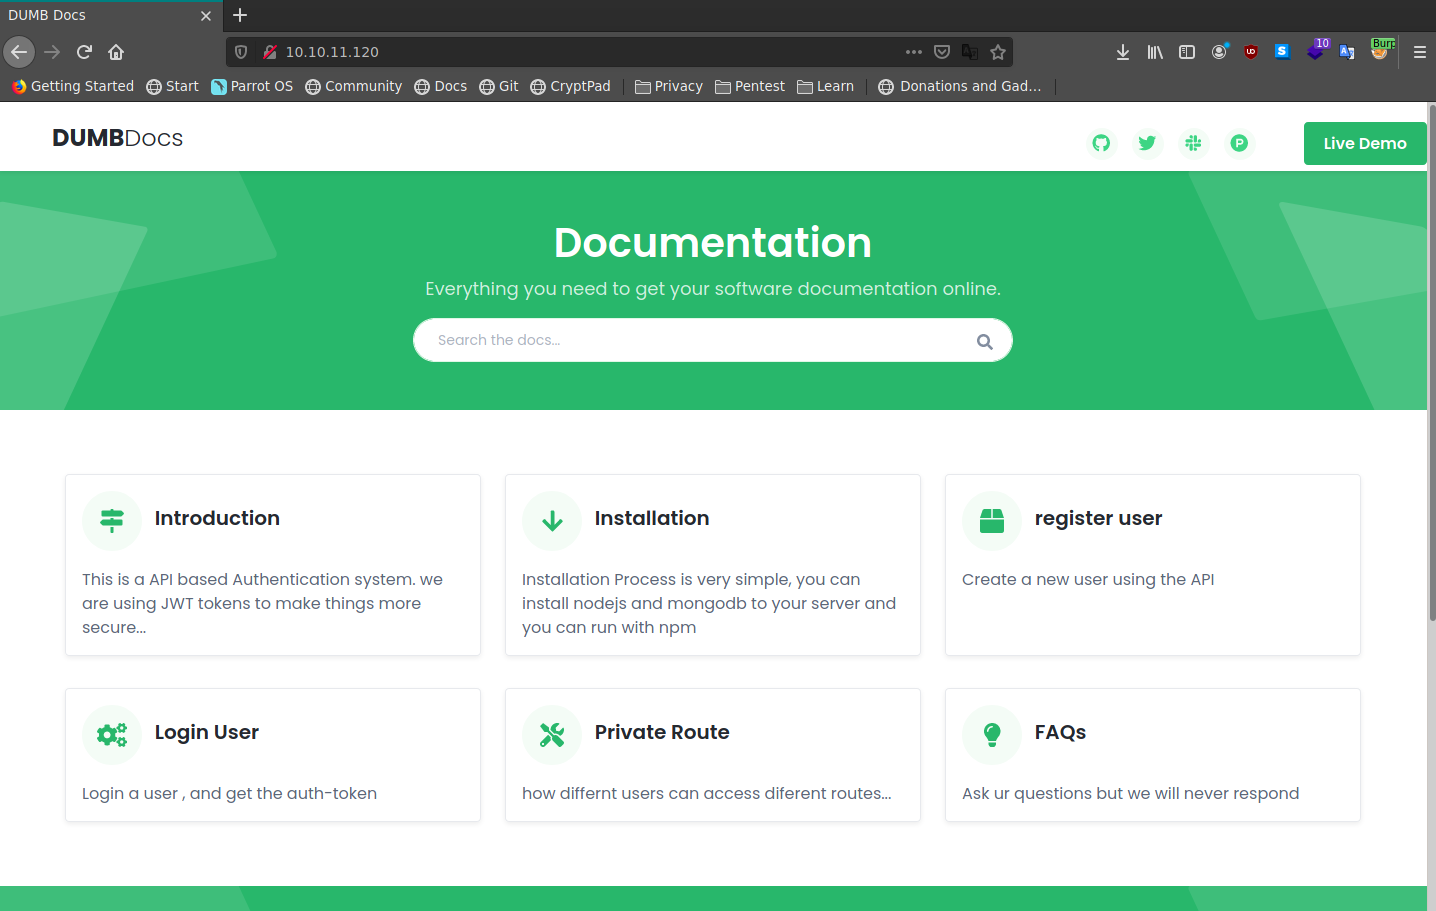Open the Firefox hamburger menu
The image size is (1436, 911).
pyautogui.click(x=1419, y=52)
